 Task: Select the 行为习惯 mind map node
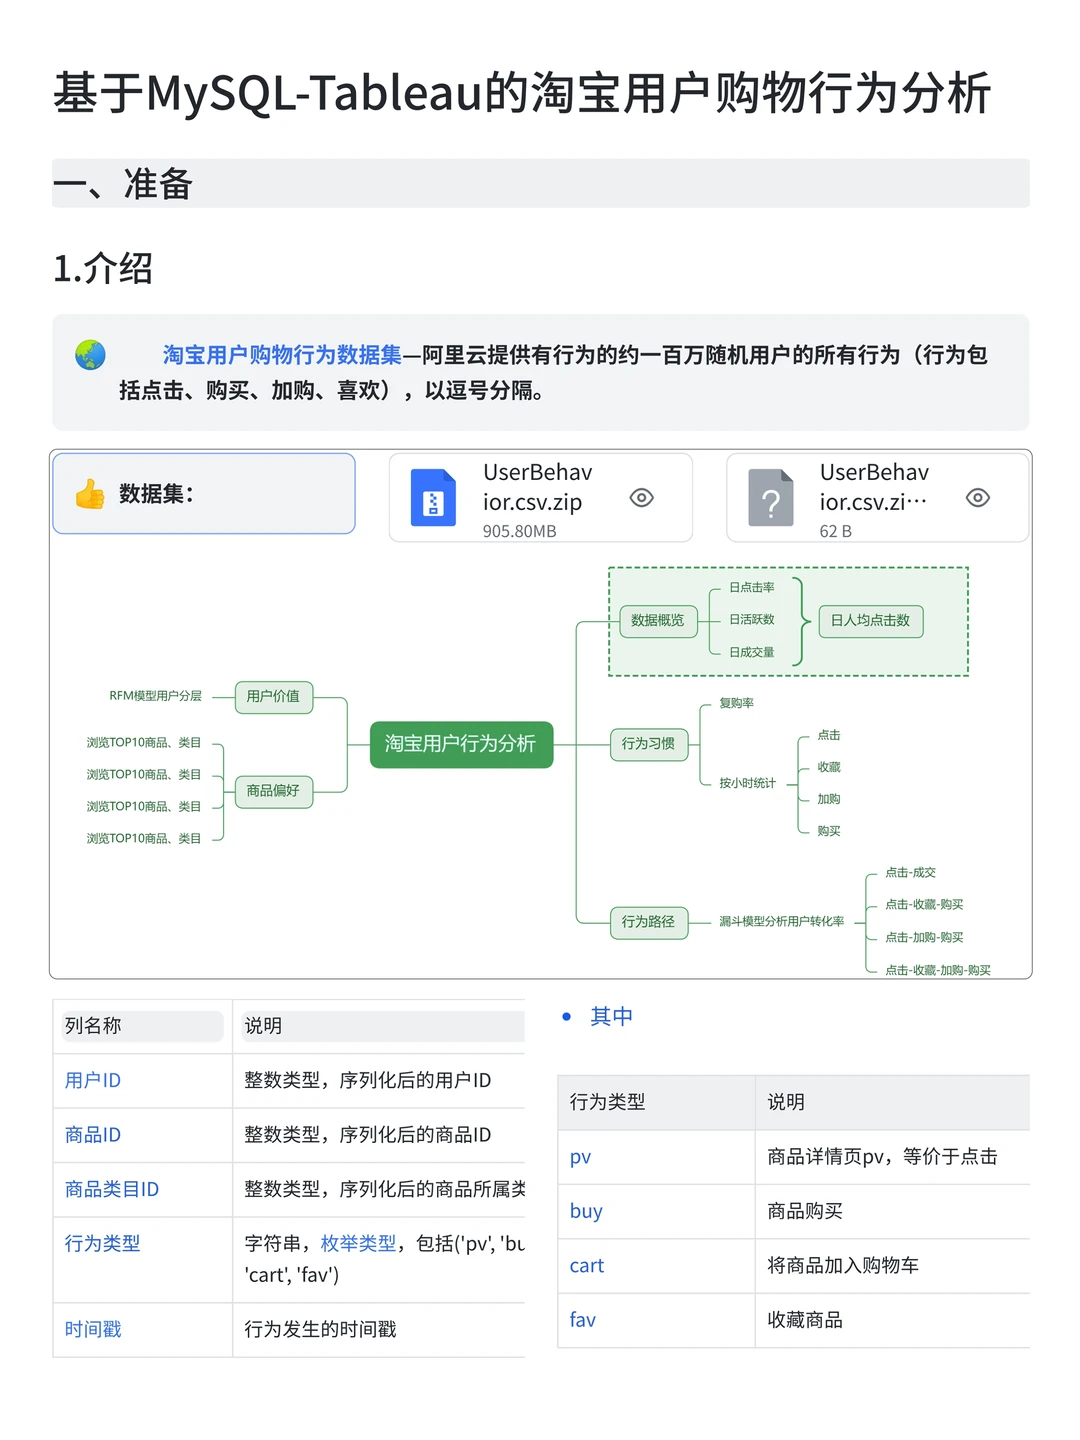coord(648,744)
